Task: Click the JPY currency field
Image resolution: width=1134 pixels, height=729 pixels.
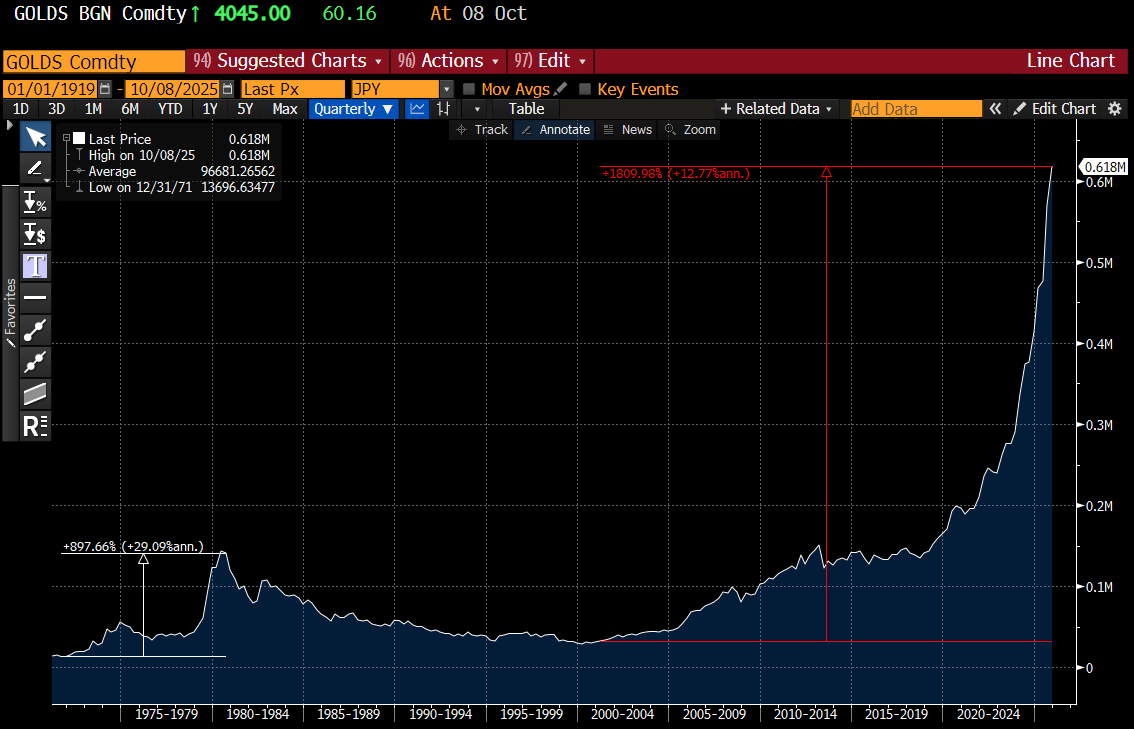Action: click(395, 89)
